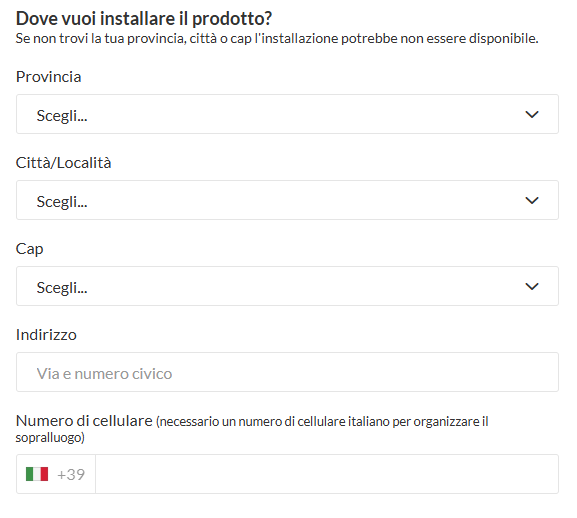Click the Italian flag icon
The width and height of the screenshot is (577, 518).
[37, 474]
